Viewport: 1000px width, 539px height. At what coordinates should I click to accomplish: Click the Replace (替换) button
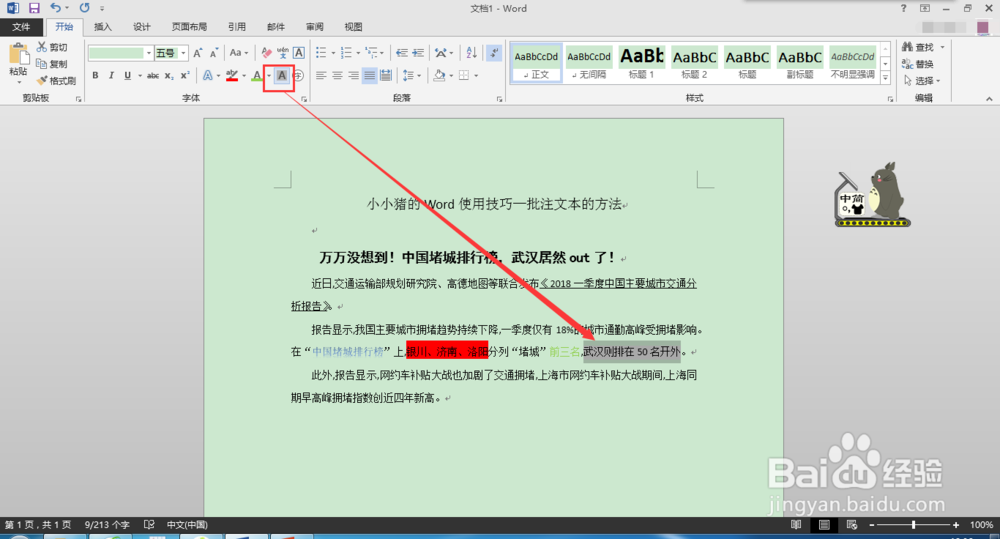(x=918, y=64)
